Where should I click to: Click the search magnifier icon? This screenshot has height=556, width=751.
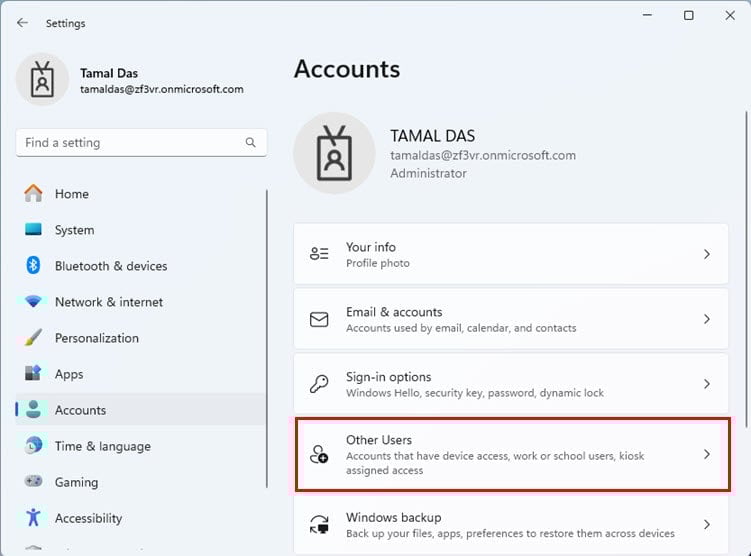coord(251,143)
